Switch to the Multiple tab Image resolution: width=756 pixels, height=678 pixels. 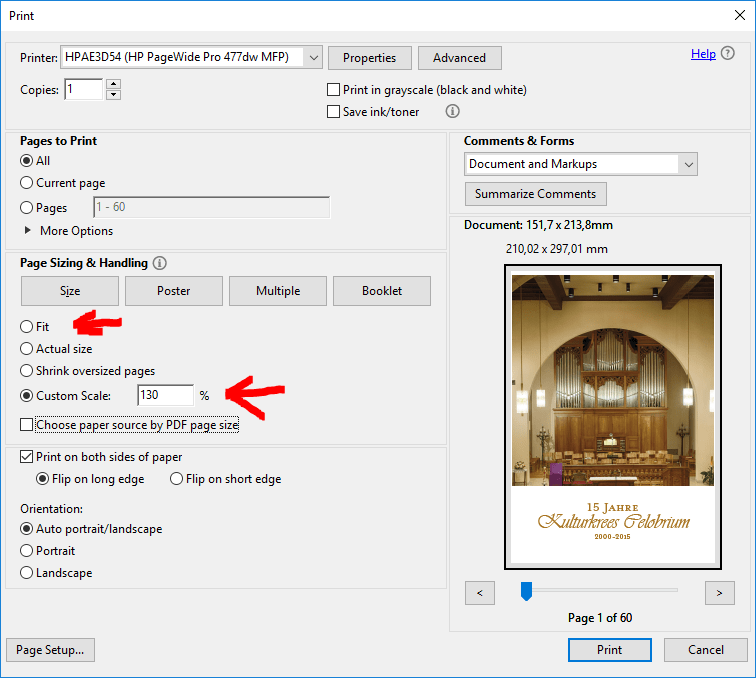[x=278, y=291]
